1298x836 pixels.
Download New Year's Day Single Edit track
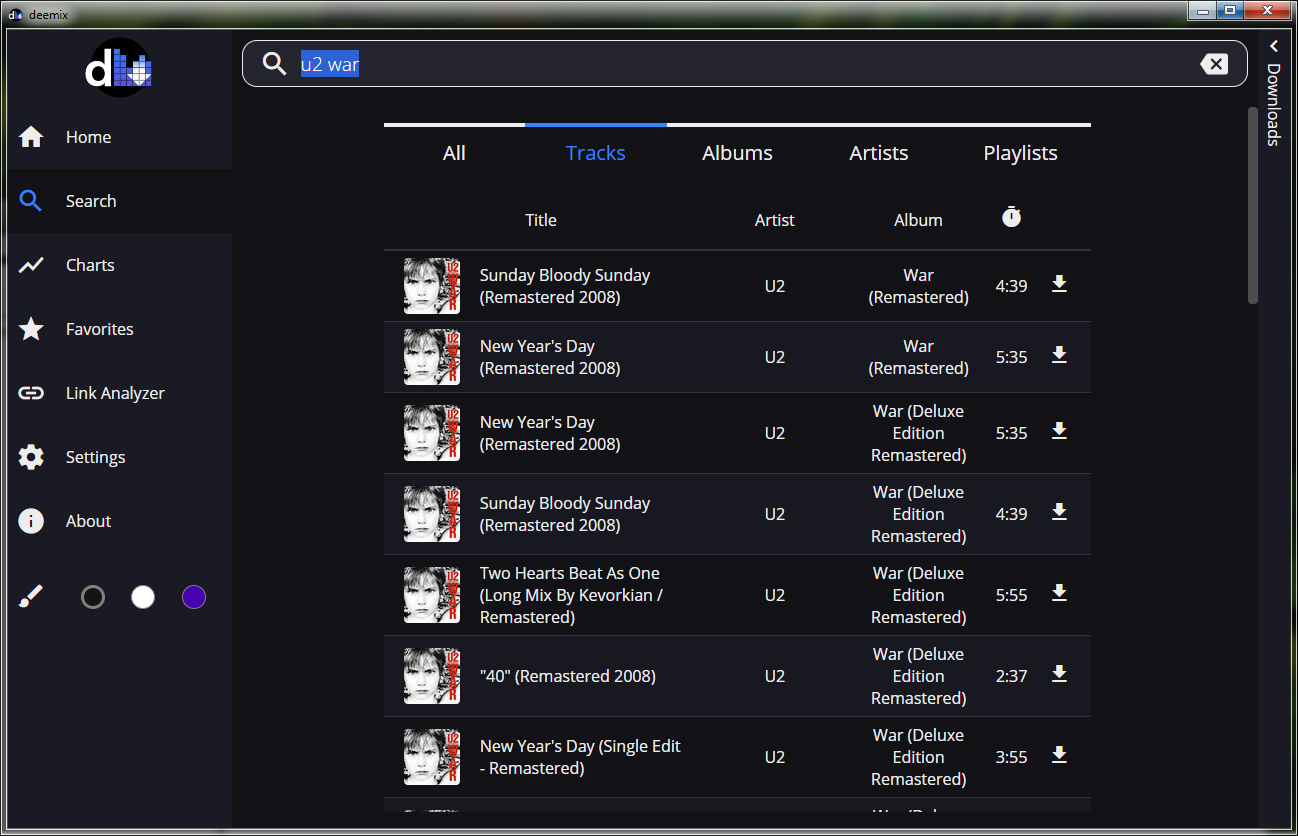(1059, 756)
